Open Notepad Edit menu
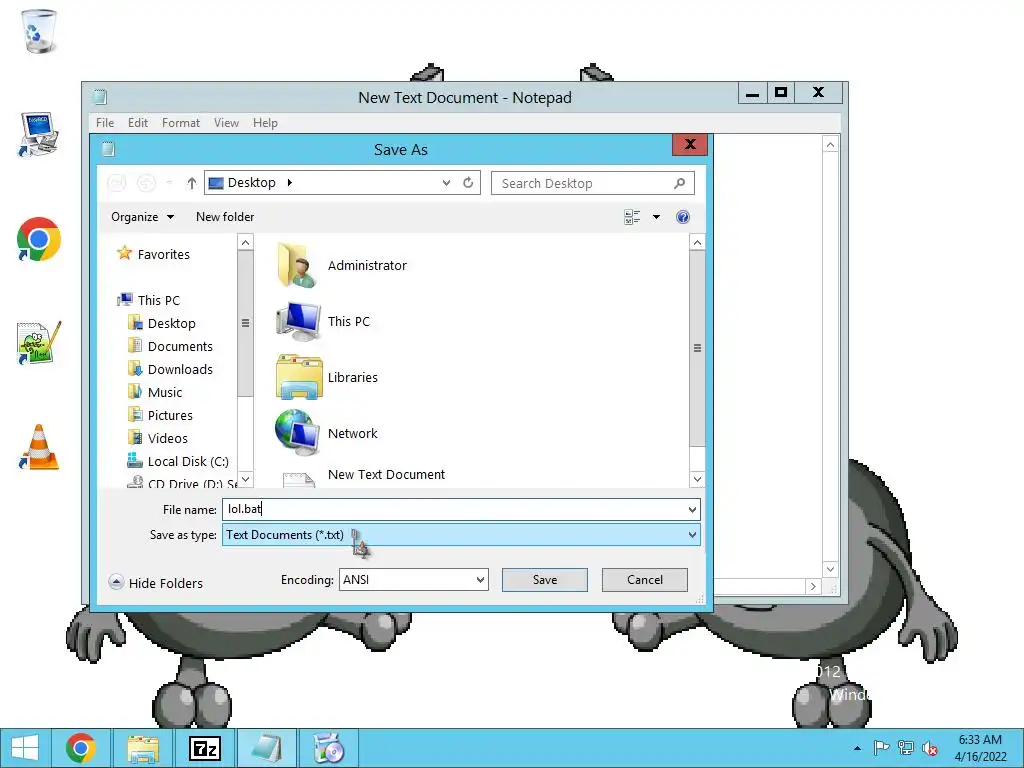Screen dimensions: 1024x768 point(138,123)
